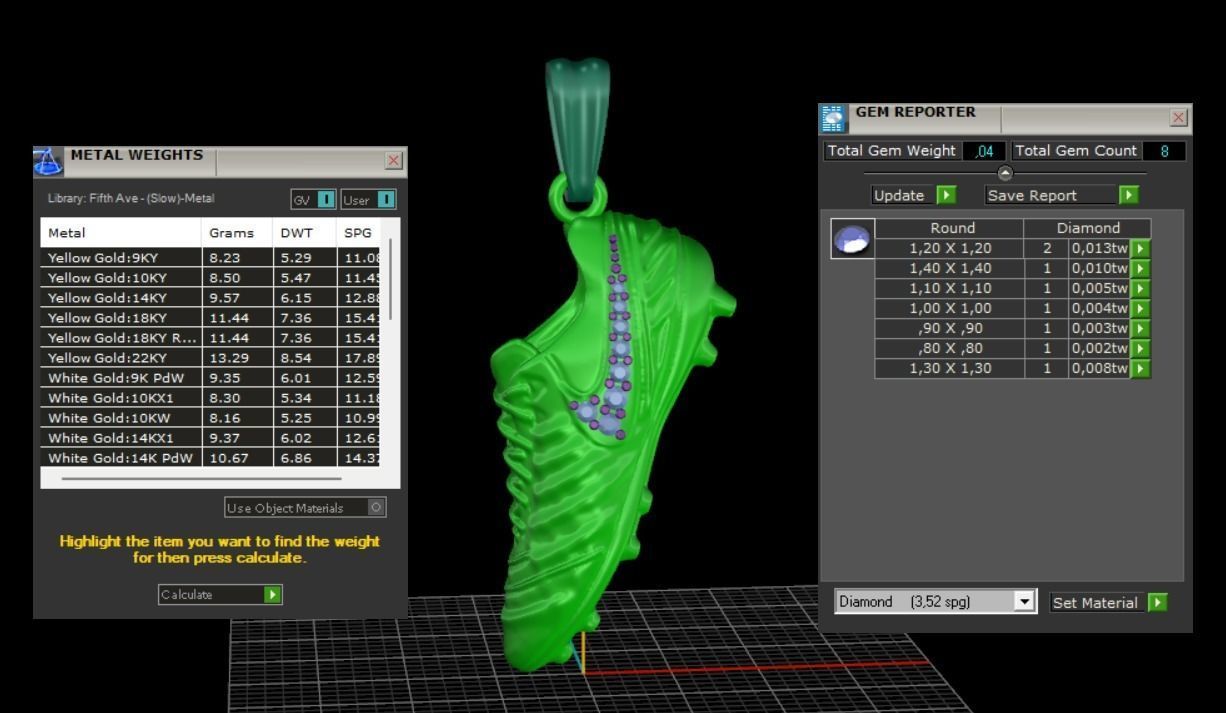Click the round diamond gem thumbnail
Screen dimensions: 1226x713
tap(852, 239)
